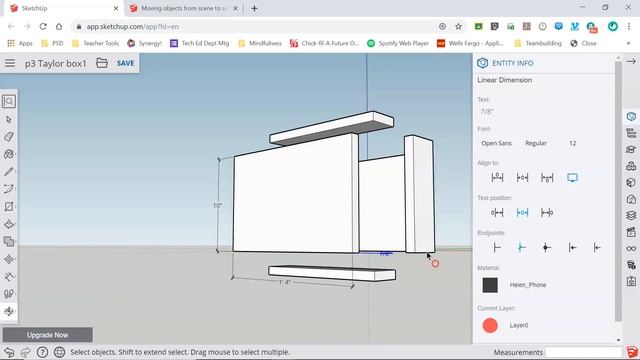Open the font size 12 dropdown
This screenshot has width=640, height=360.
(573, 143)
